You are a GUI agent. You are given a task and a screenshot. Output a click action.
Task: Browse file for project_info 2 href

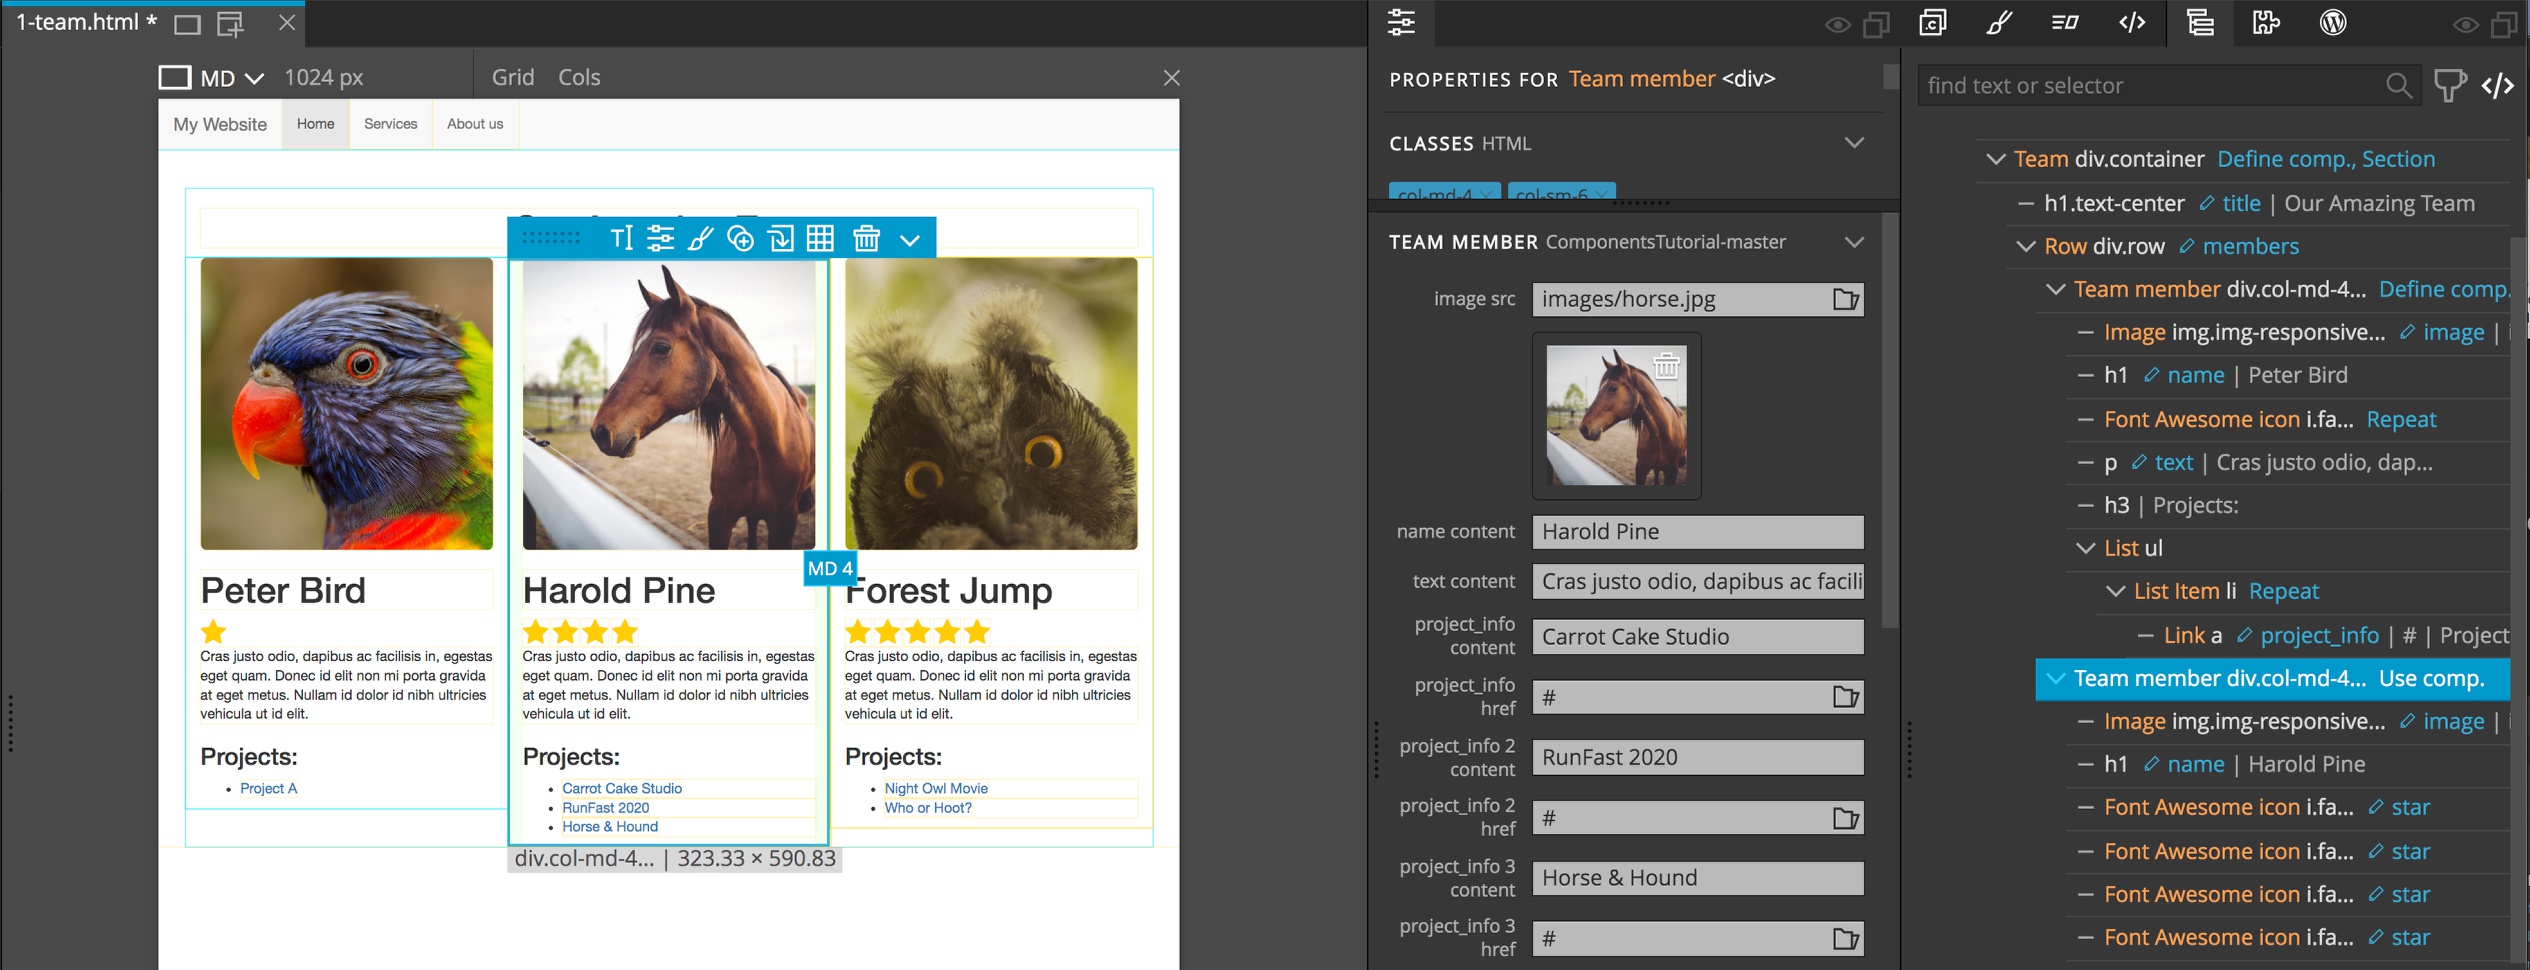tap(1845, 818)
